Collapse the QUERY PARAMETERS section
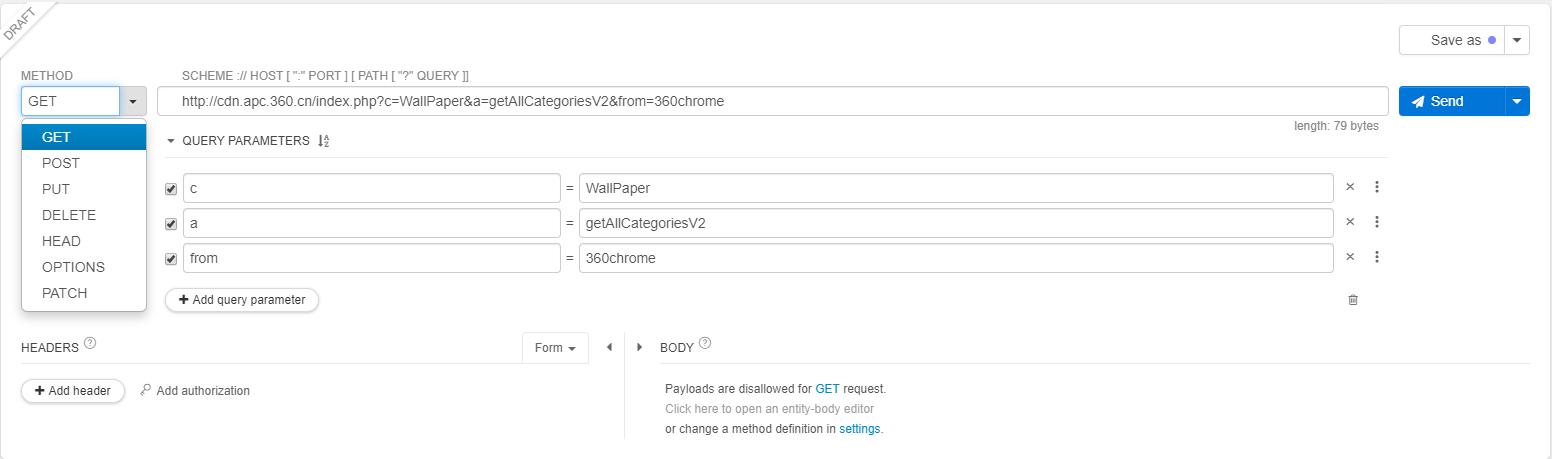 pos(171,141)
